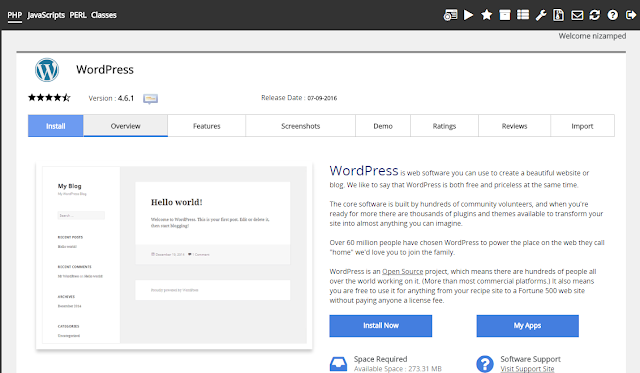Screen dimensions: 640x373
Task: Switch to the Import tab
Action: pyautogui.click(x=582, y=126)
